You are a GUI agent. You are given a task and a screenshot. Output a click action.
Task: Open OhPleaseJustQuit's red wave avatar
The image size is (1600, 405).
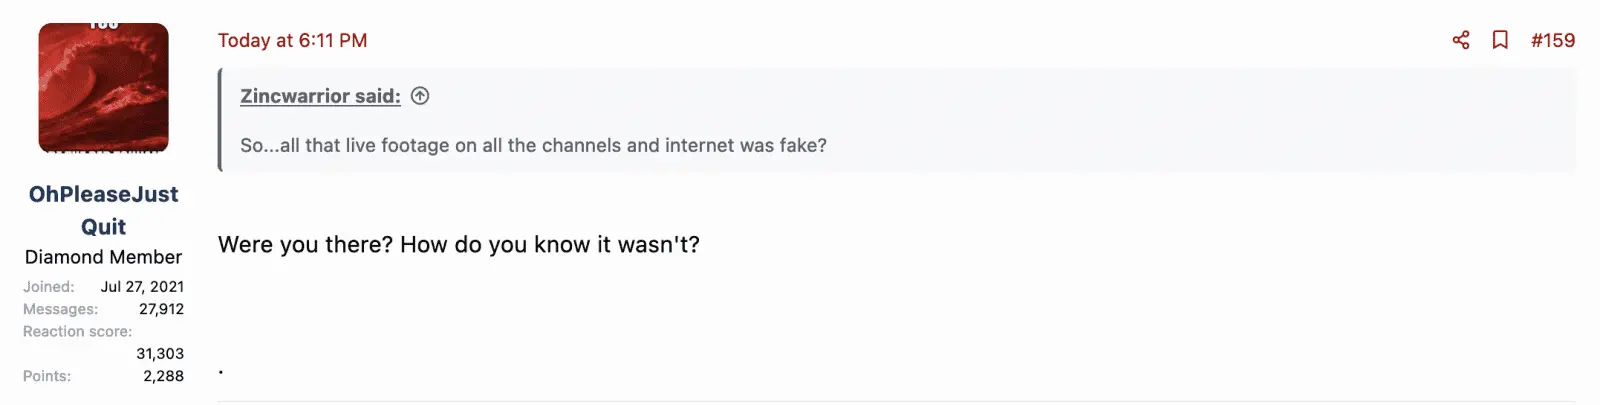click(103, 88)
